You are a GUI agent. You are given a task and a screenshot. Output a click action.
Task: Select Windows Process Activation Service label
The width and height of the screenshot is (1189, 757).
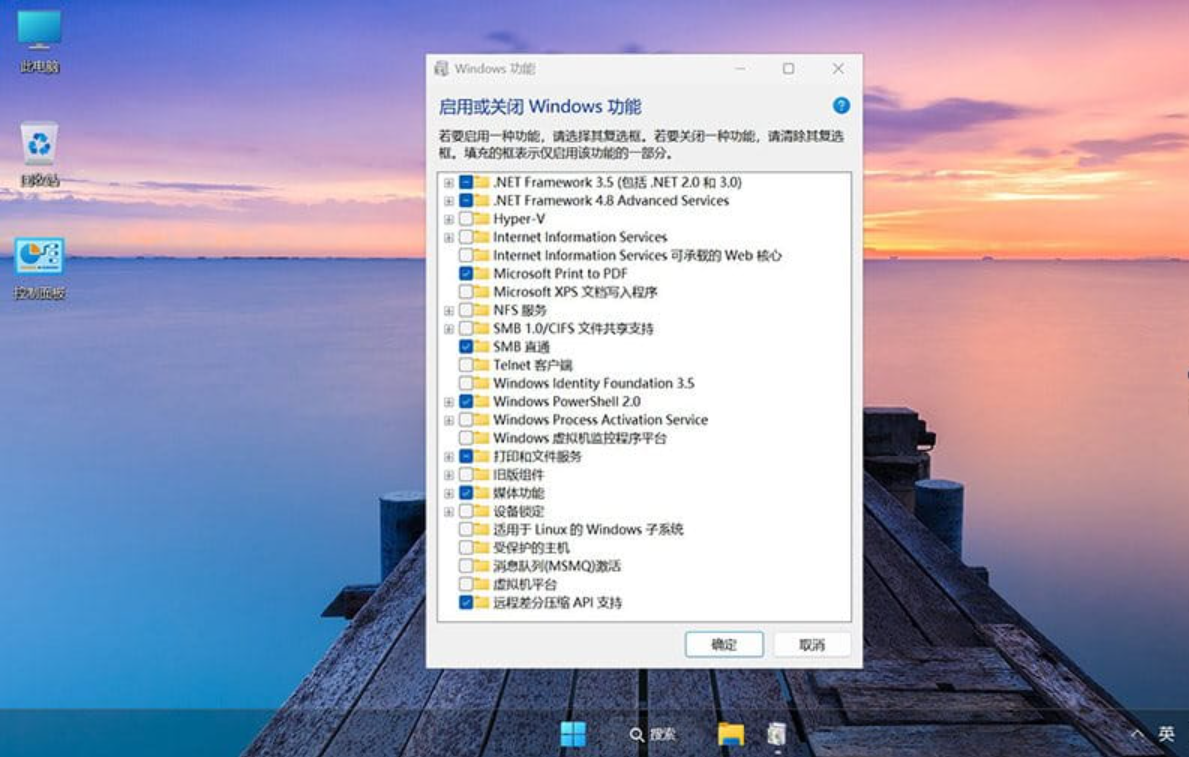point(601,419)
